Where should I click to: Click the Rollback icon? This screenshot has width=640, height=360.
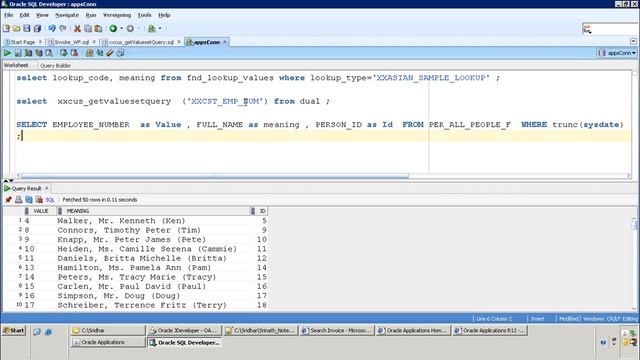(74, 53)
